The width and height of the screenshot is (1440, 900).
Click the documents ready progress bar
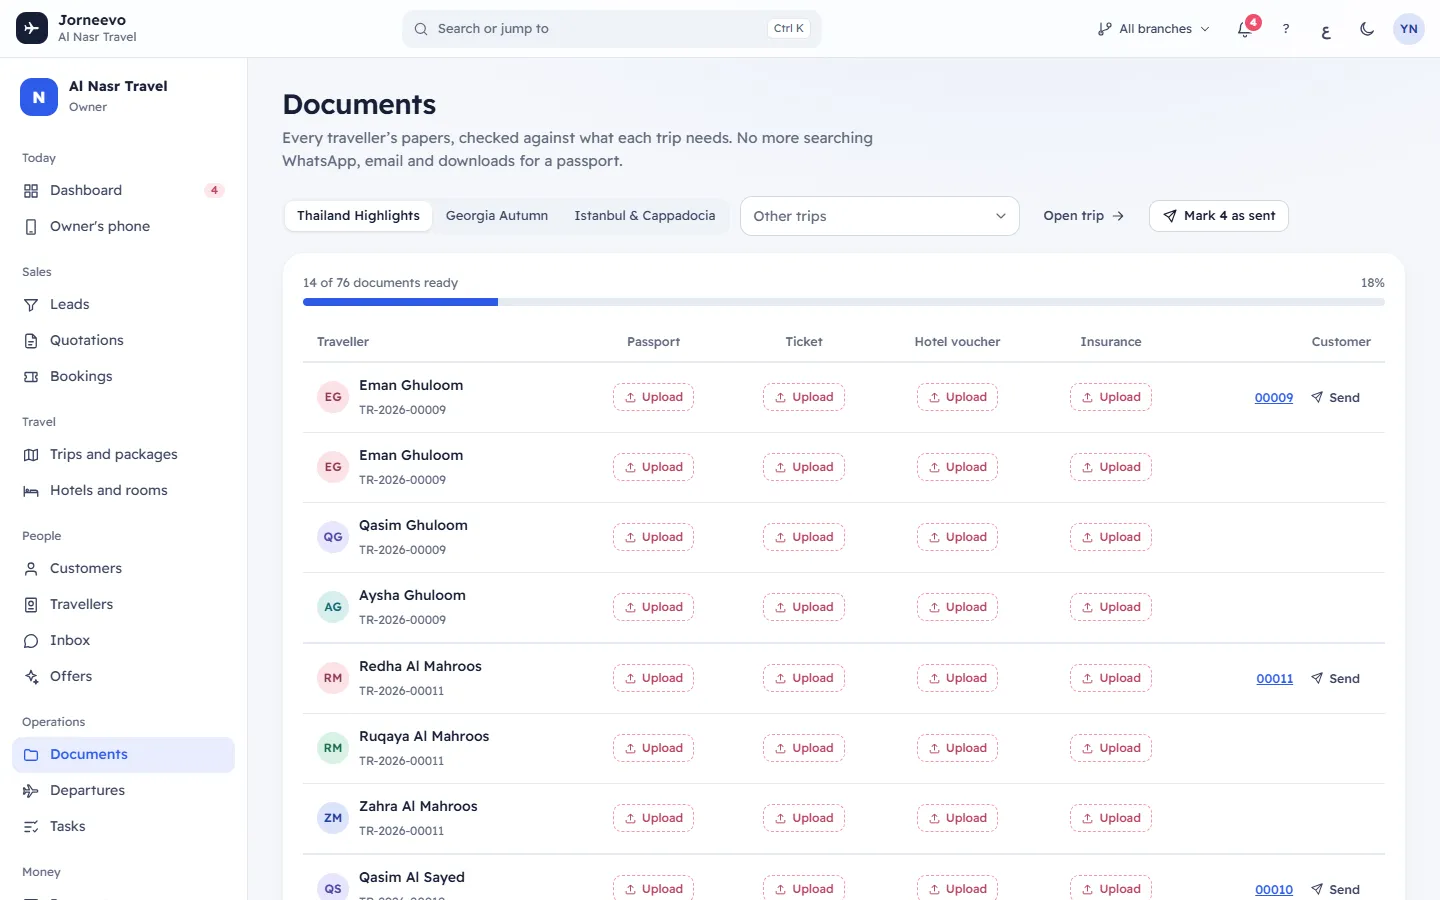tap(844, 302)
